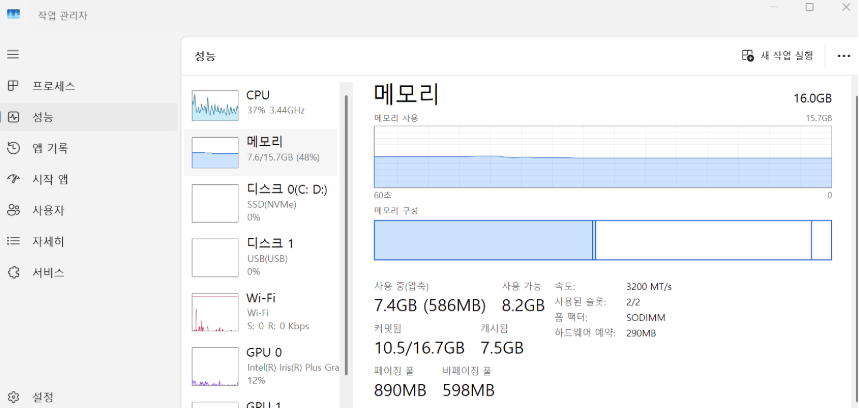Click the resource list scrollbar
This screenshot has width=859, height=408.
346,235
